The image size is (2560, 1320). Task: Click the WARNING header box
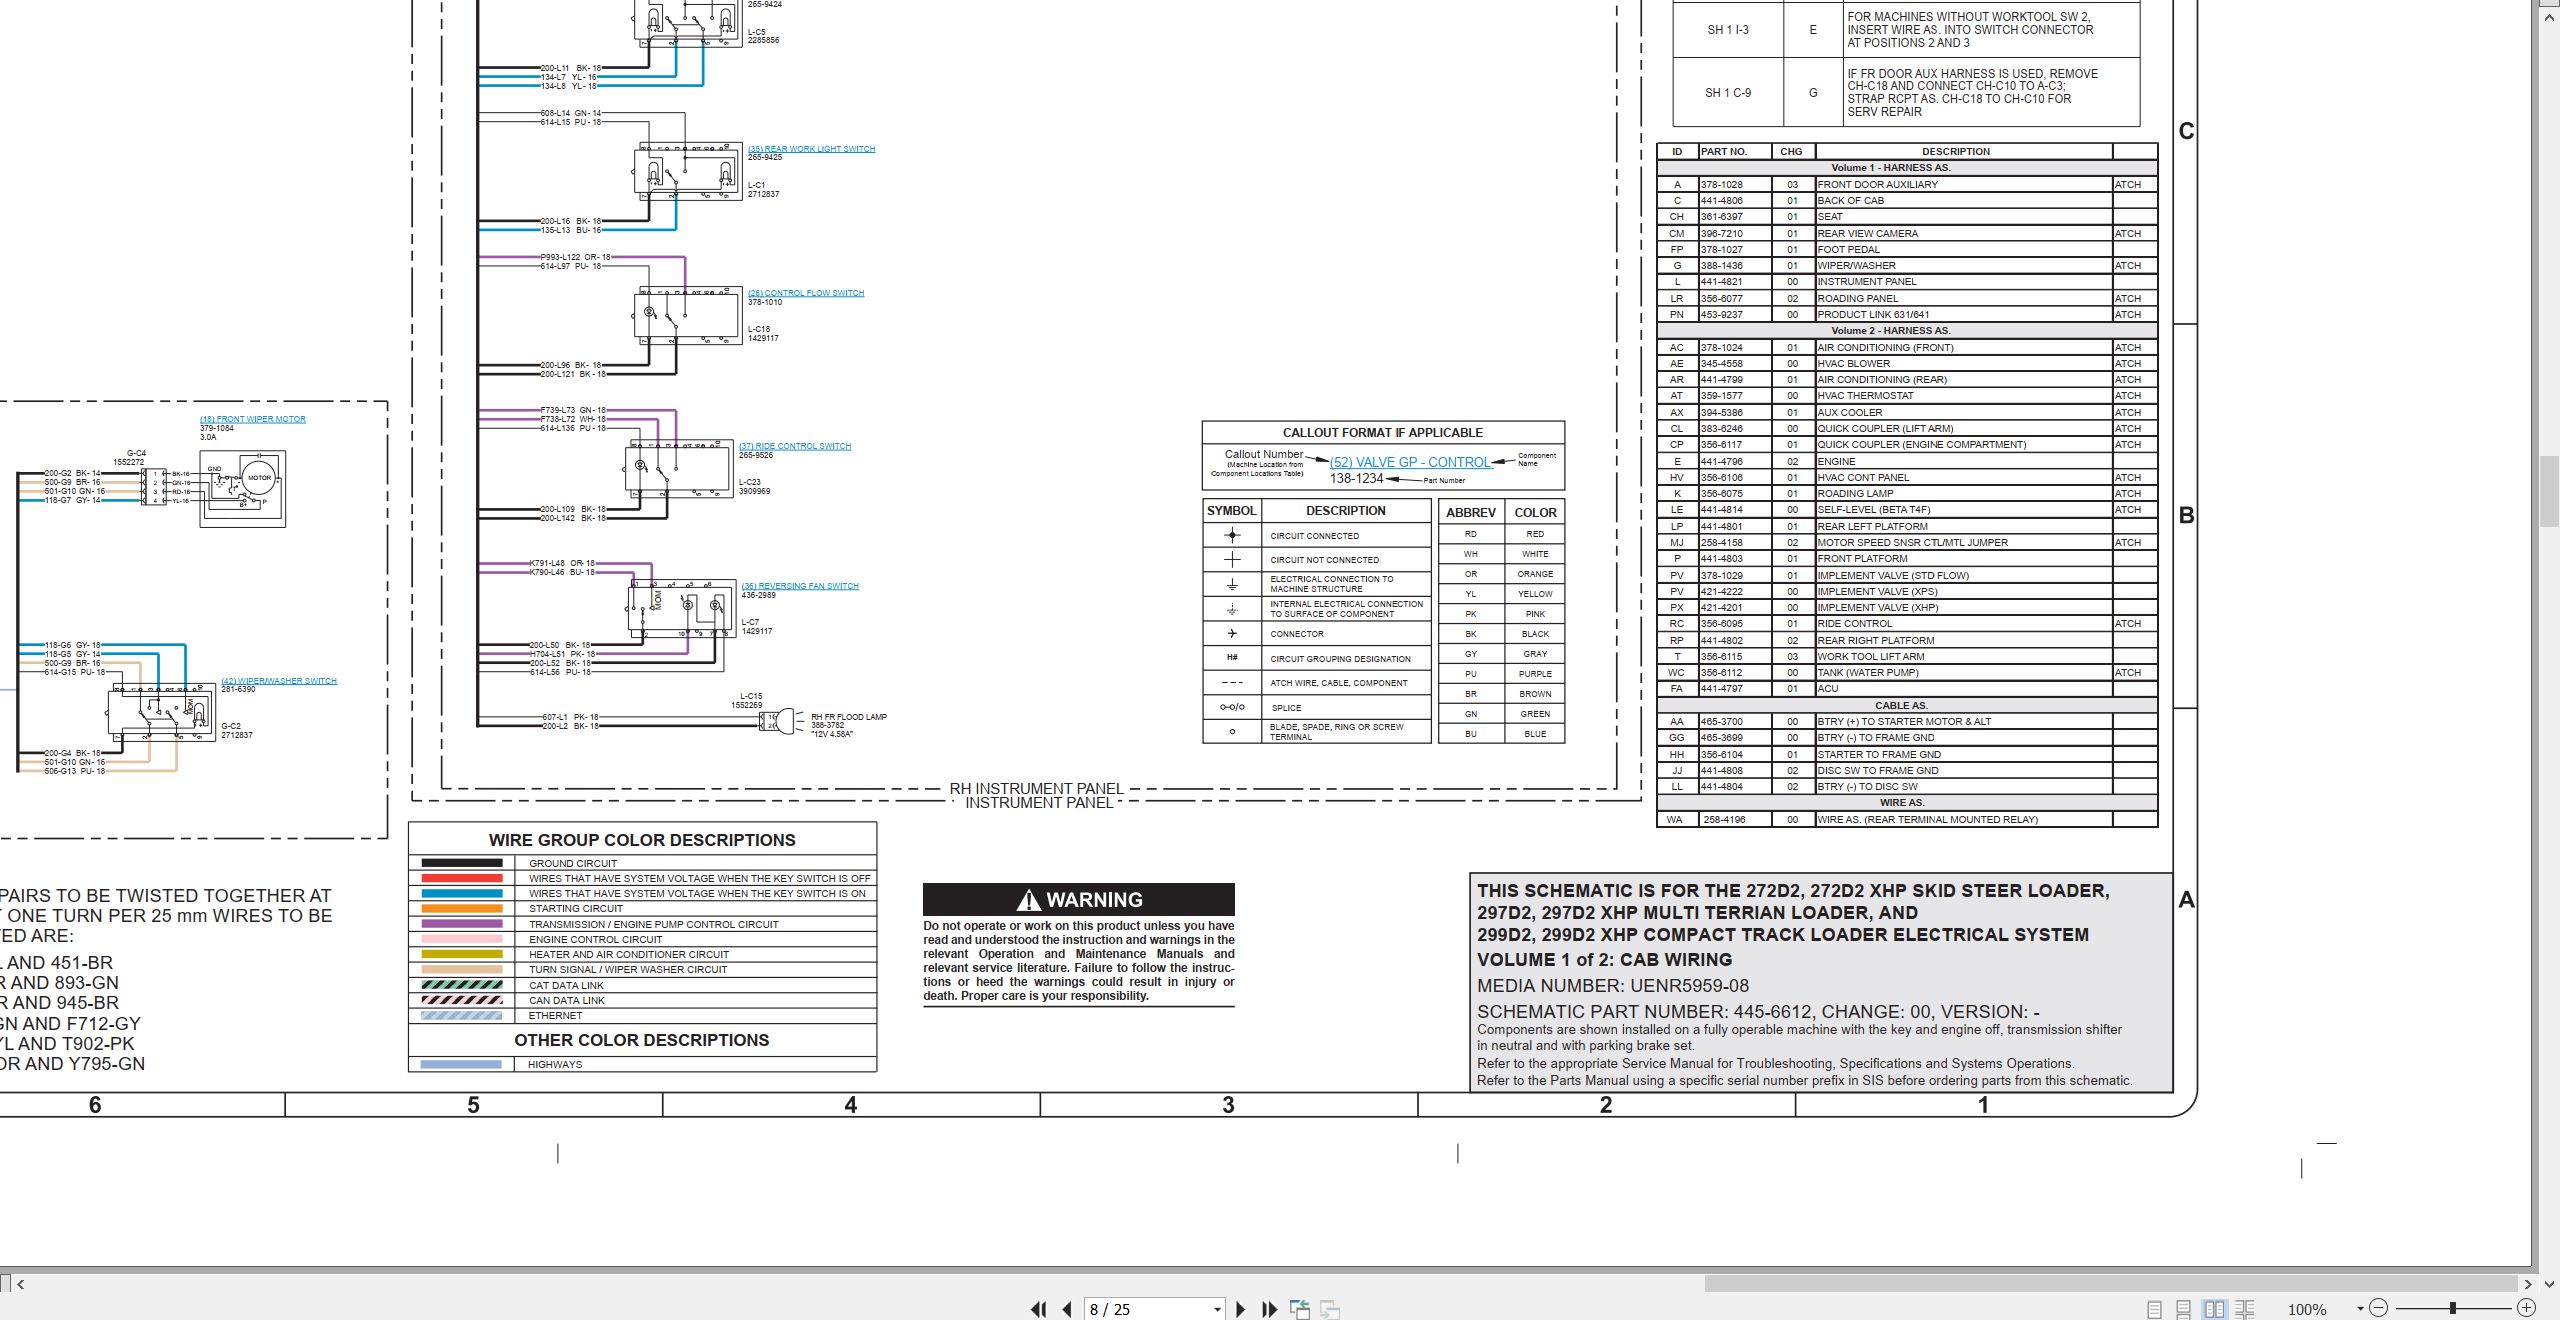(x=1078, y=899)
